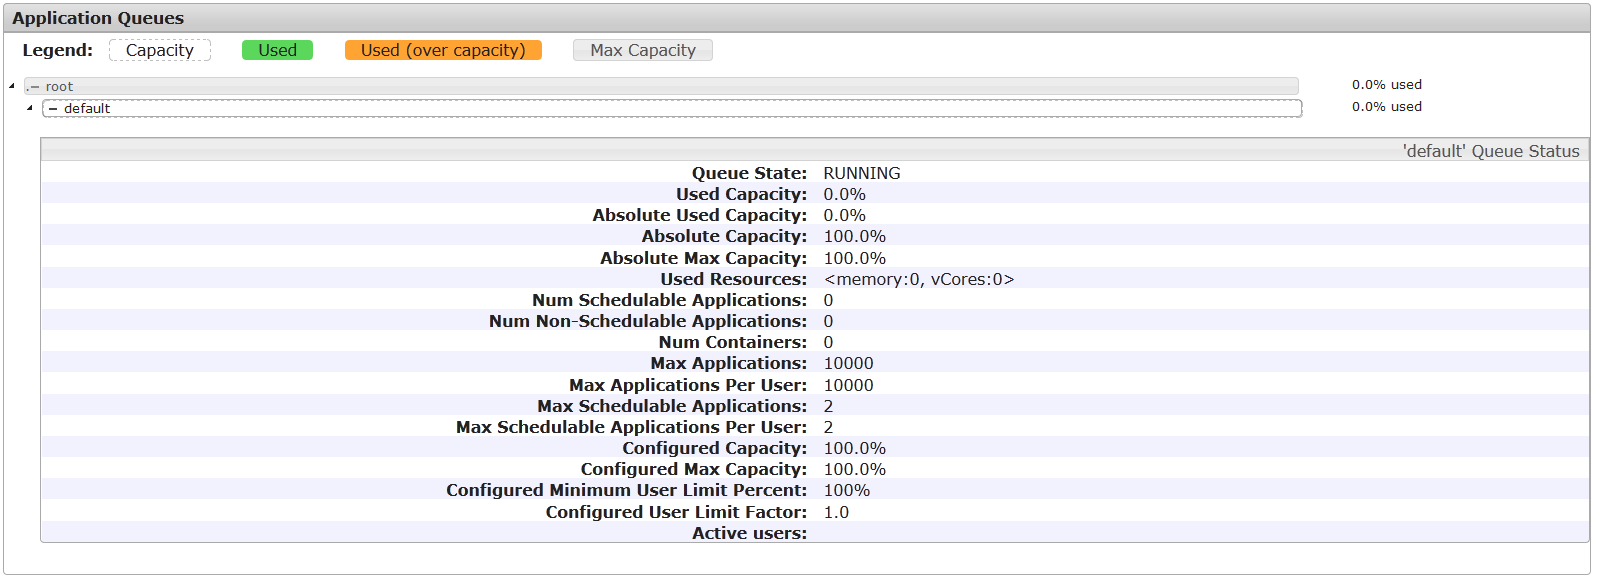Click the Configured User Limit Factor label

(677, 512)
